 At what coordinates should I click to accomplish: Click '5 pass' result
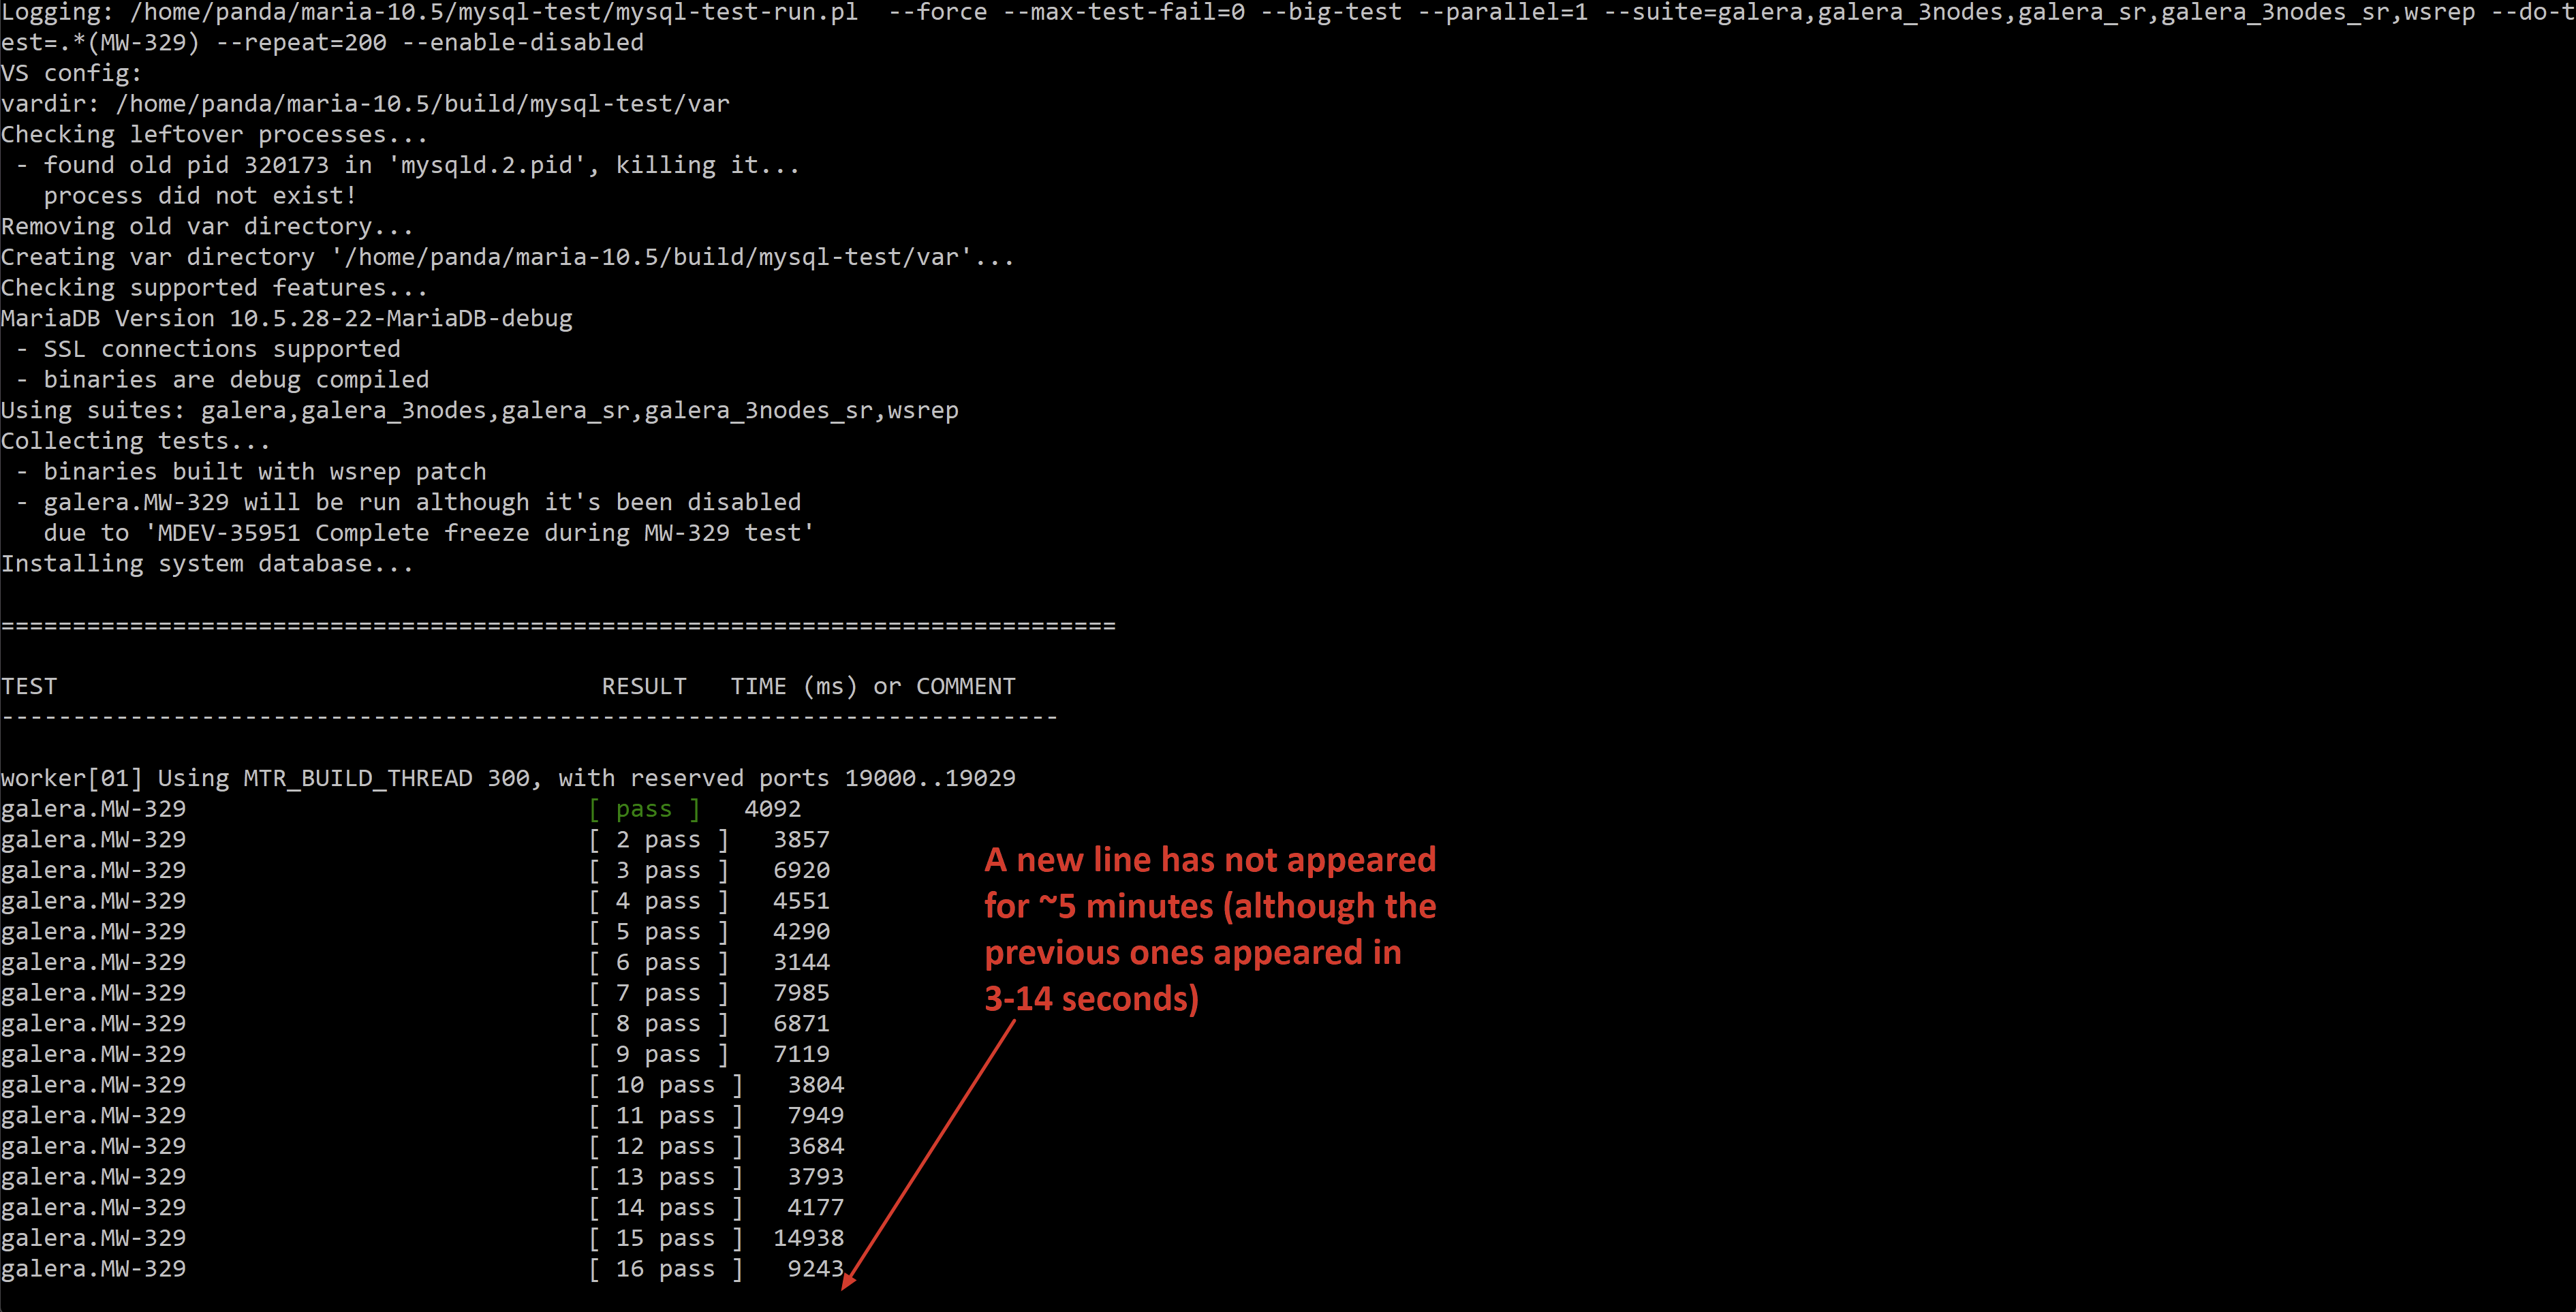tap(658, 932)
